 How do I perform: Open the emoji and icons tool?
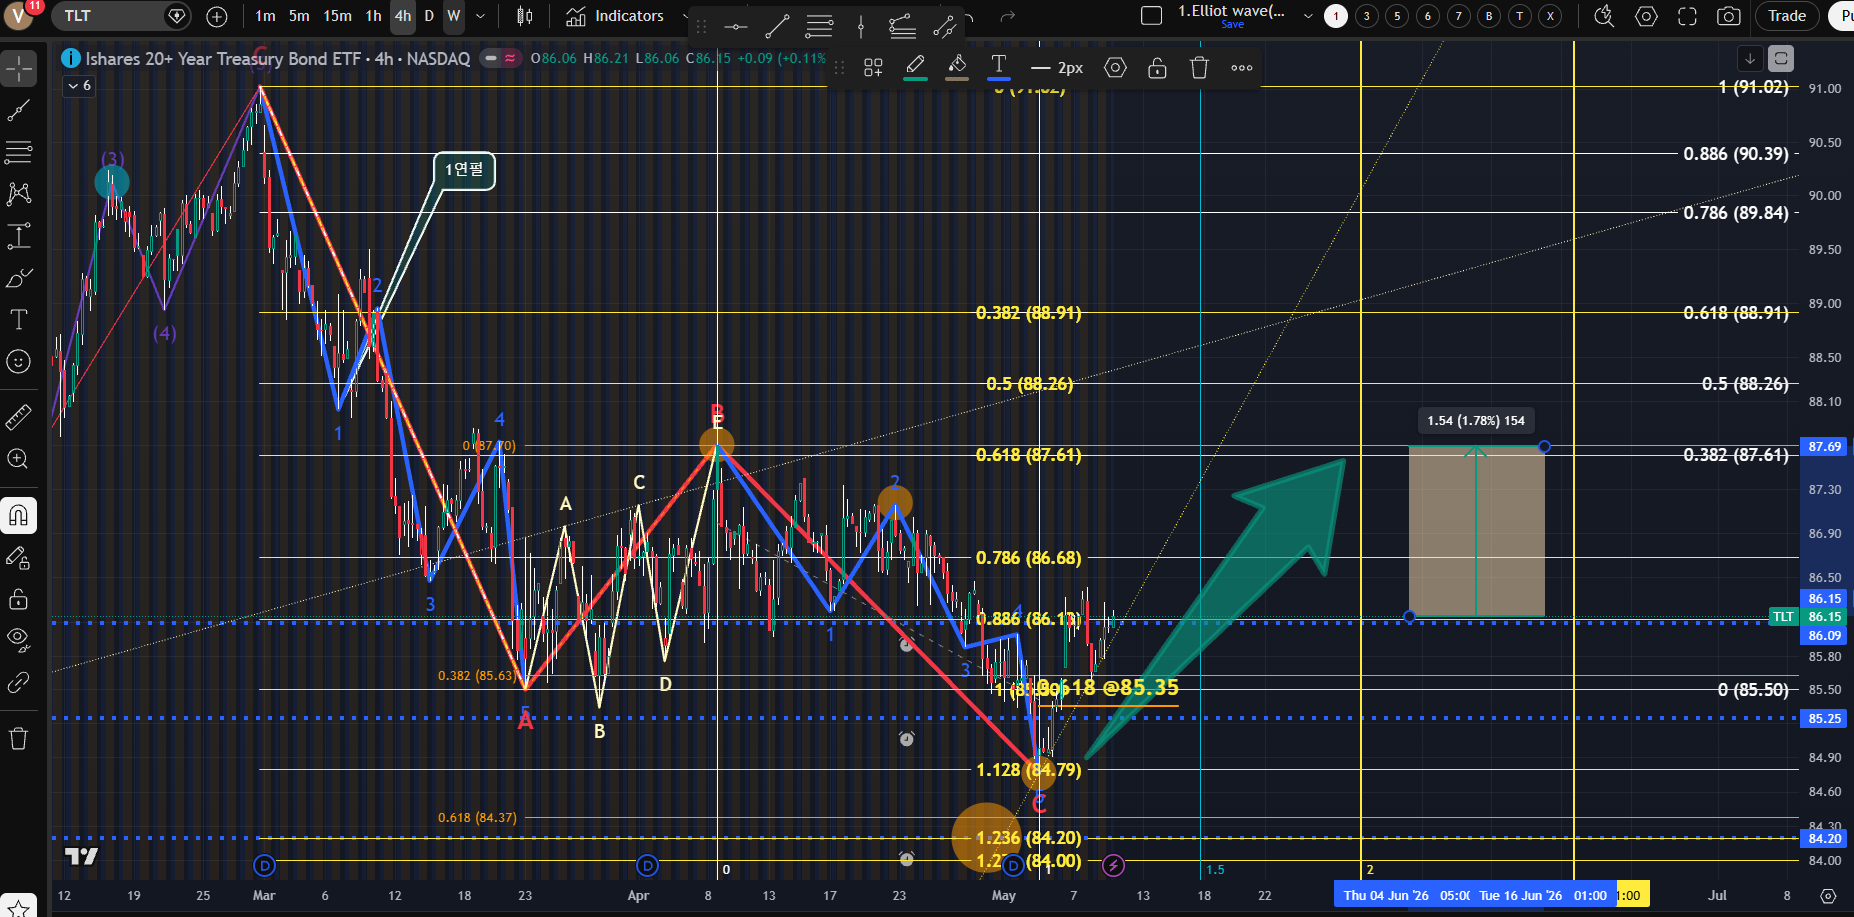(x=19, y=361)
